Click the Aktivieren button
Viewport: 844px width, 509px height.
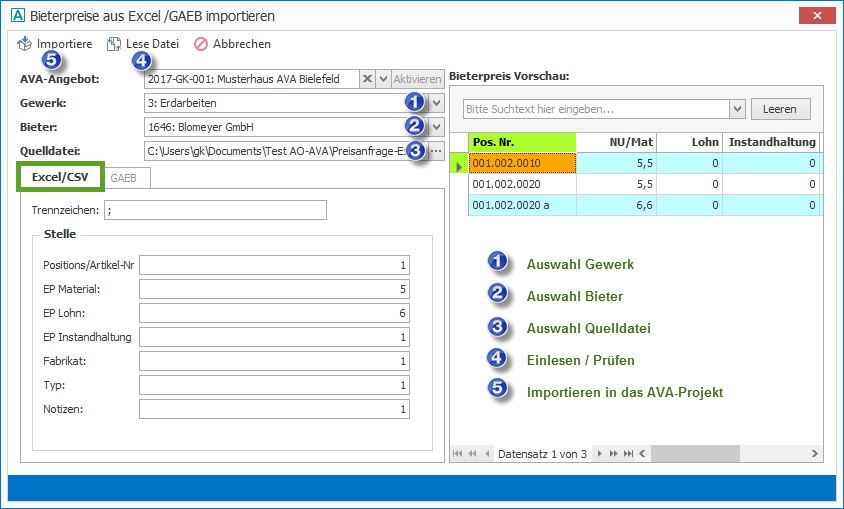pyautogui.click(x=417, y=79)
